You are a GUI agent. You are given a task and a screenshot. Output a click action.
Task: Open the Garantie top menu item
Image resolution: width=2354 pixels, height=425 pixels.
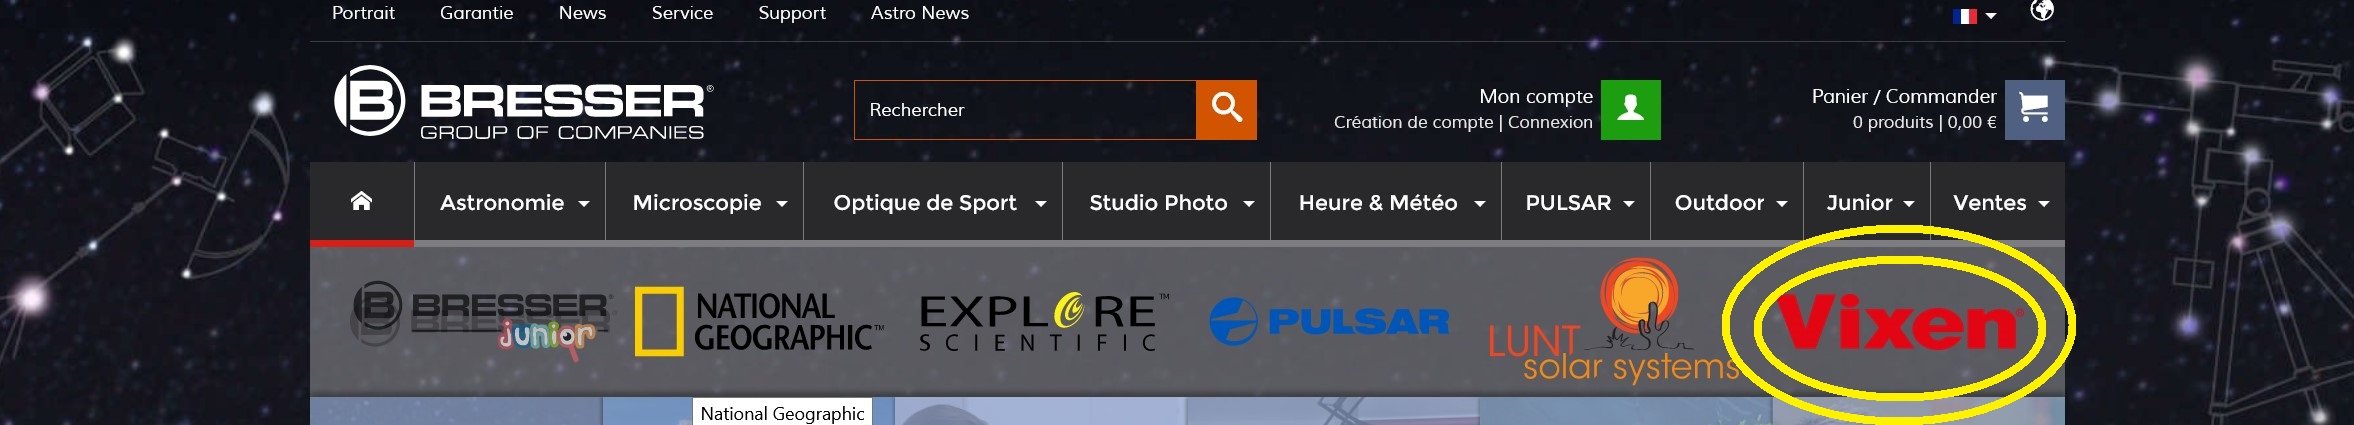pyautogui.click(x=477, y=13)
